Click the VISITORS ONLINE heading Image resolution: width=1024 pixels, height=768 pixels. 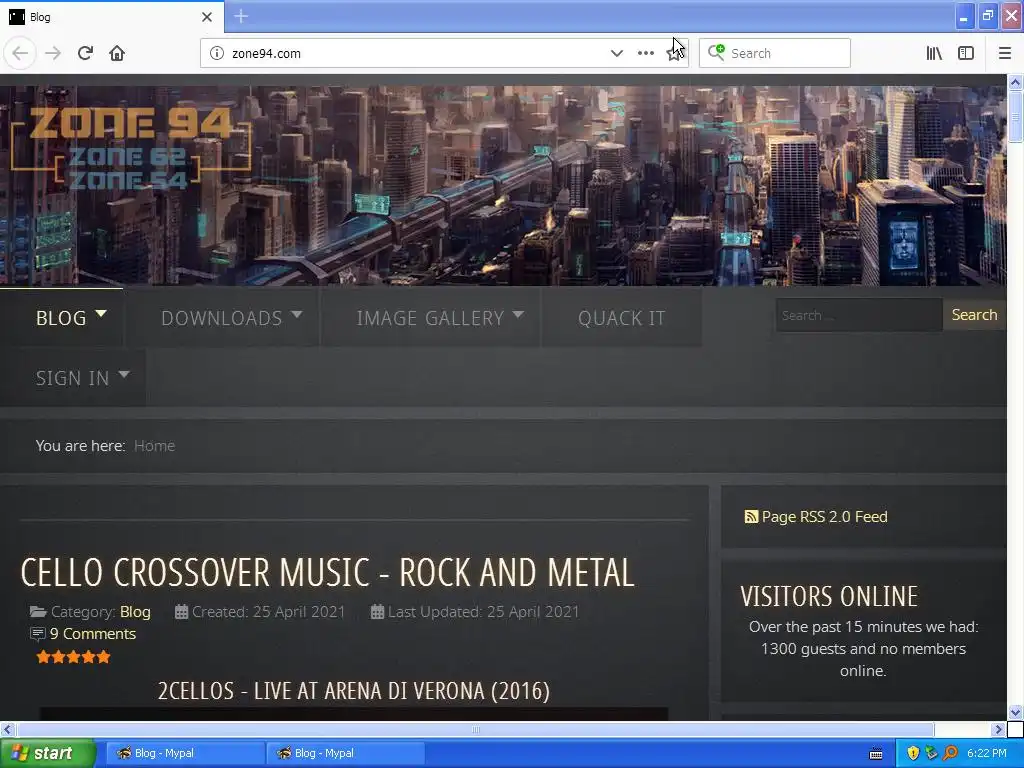pos(829,596)
